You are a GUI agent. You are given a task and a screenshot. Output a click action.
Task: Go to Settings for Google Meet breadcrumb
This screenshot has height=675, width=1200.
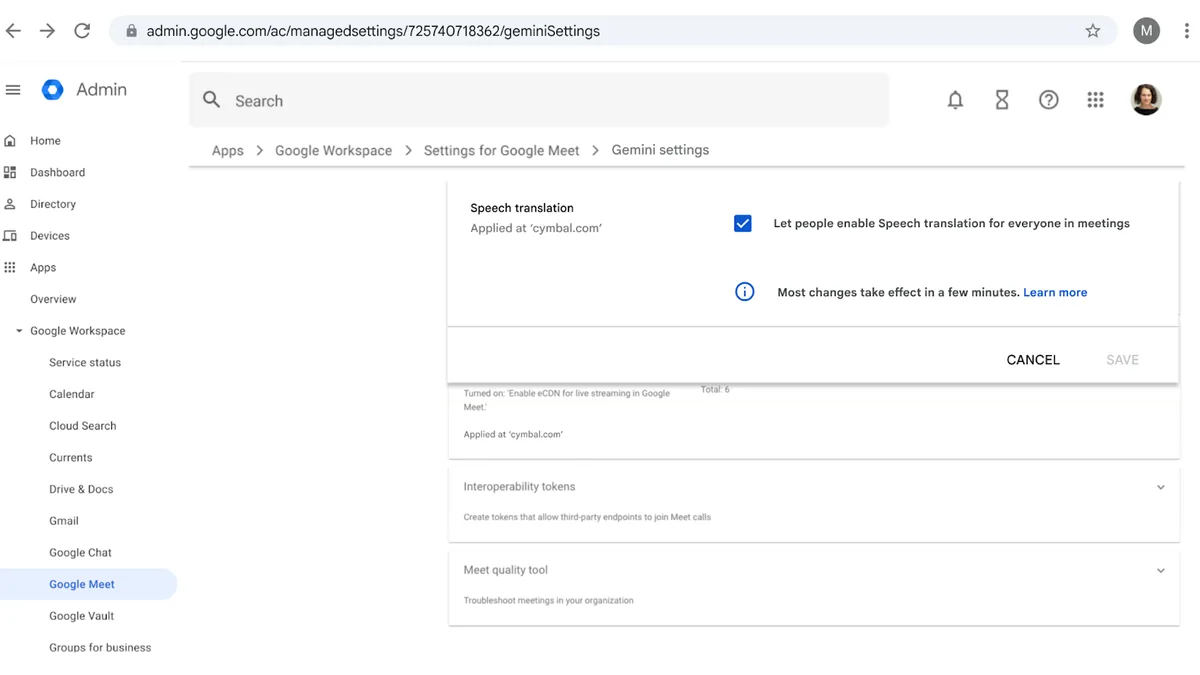click(x=501, y=150)
